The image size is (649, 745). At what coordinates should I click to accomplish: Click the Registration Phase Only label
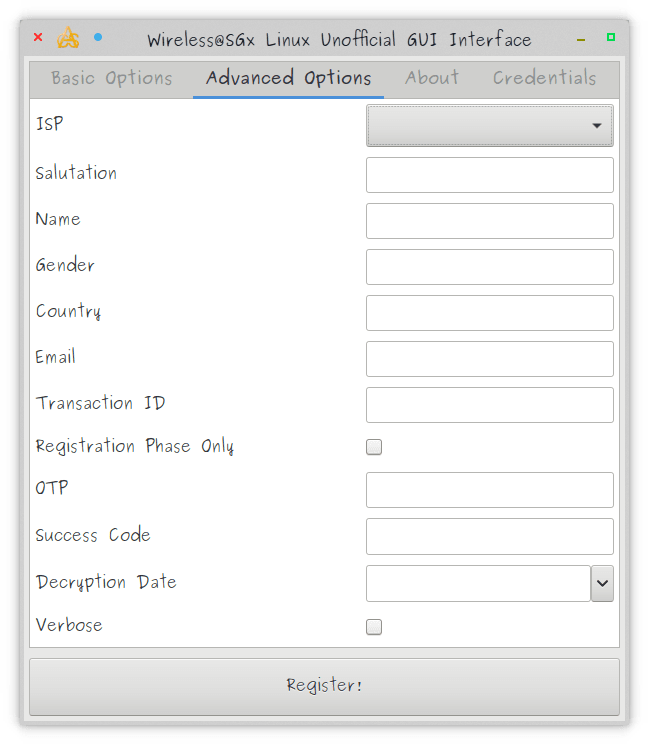point(134,447)
